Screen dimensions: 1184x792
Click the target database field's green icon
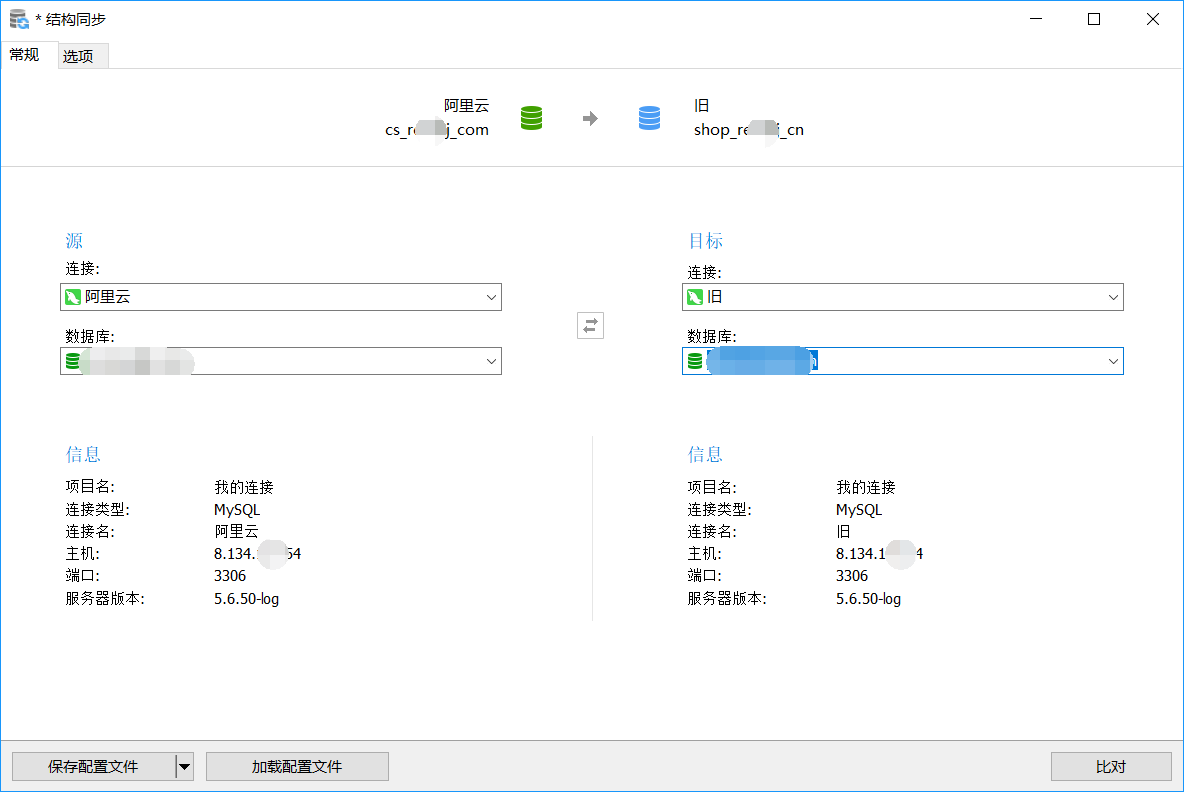point(694,361)
